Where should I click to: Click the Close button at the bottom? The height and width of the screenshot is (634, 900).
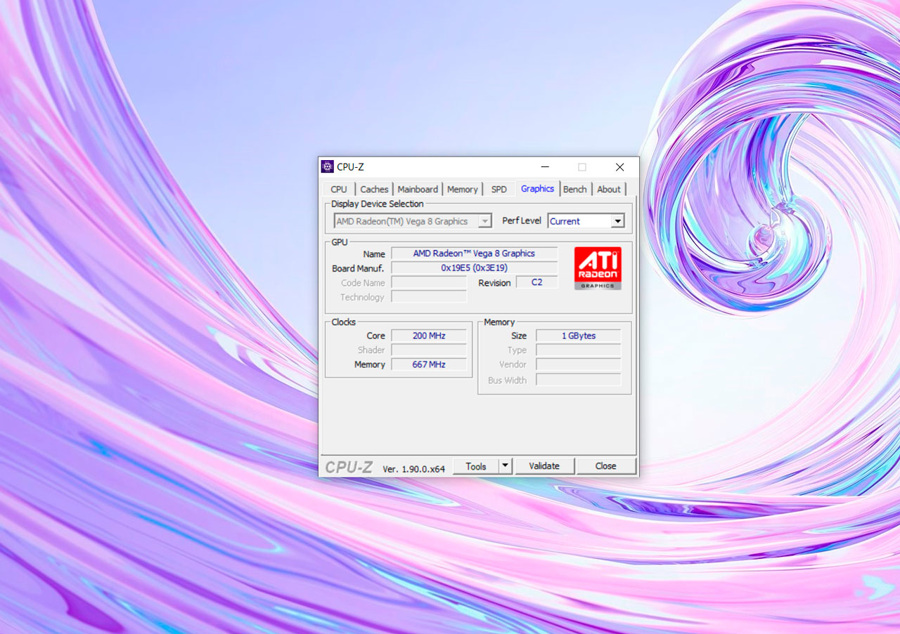coord(606,466)
